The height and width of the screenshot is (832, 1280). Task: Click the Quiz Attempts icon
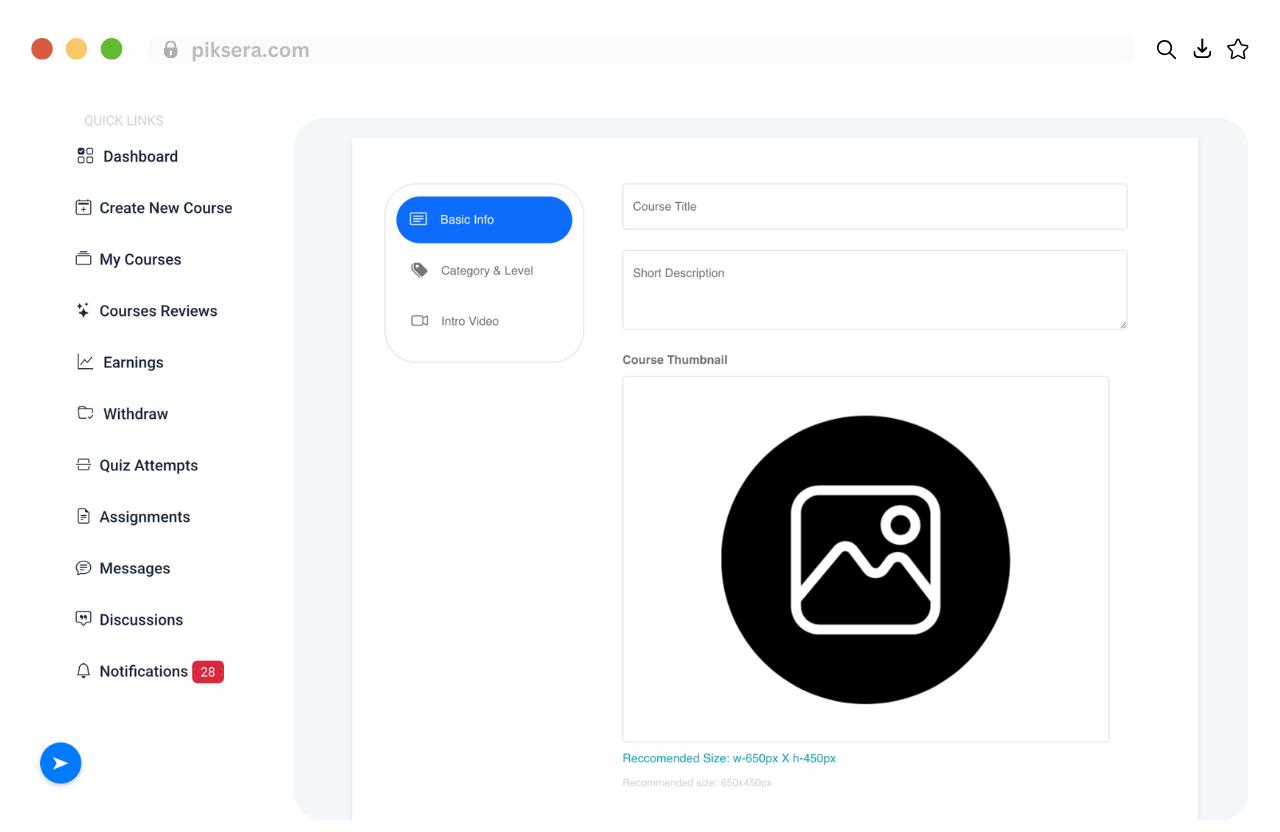tap(83, 465)
